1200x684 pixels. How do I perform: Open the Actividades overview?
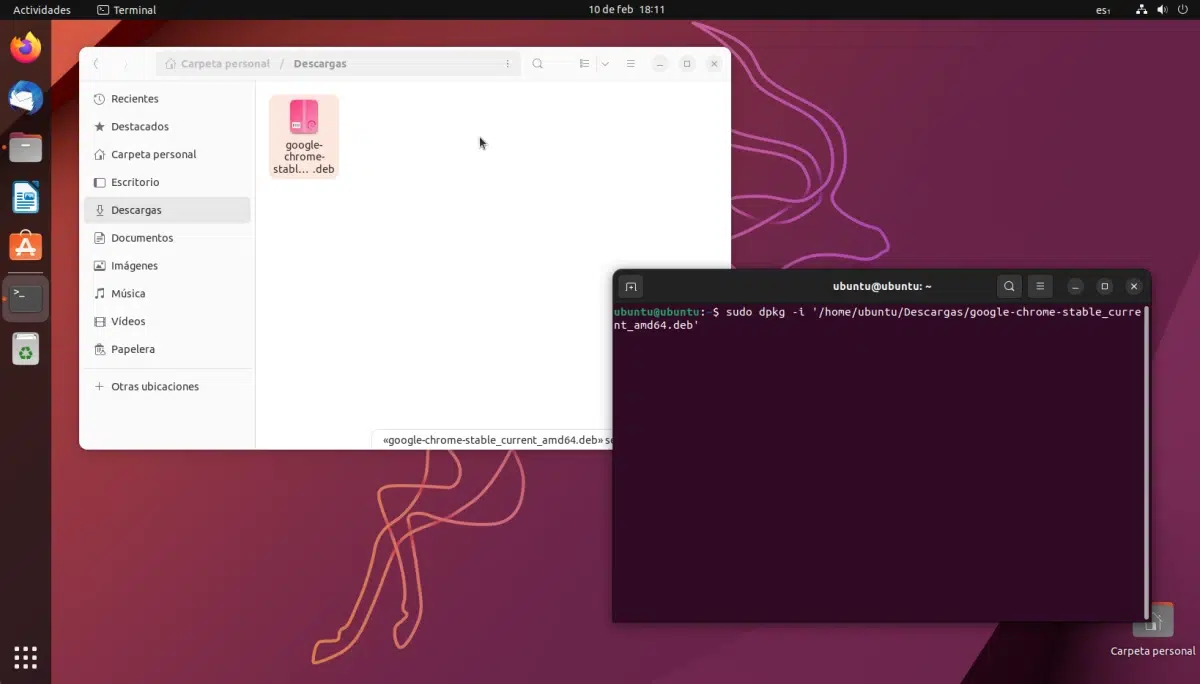point(41,10)
